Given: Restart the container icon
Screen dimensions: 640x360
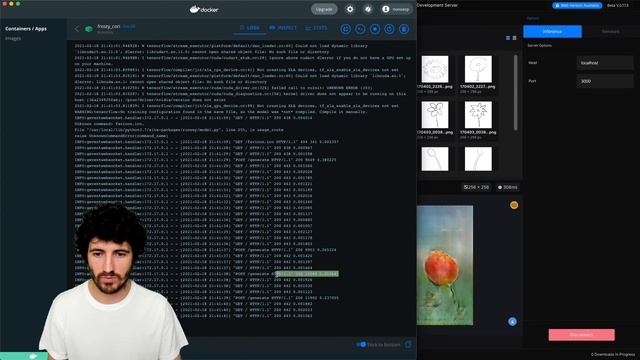Looking at the screenshot, I should click(389, 29).
